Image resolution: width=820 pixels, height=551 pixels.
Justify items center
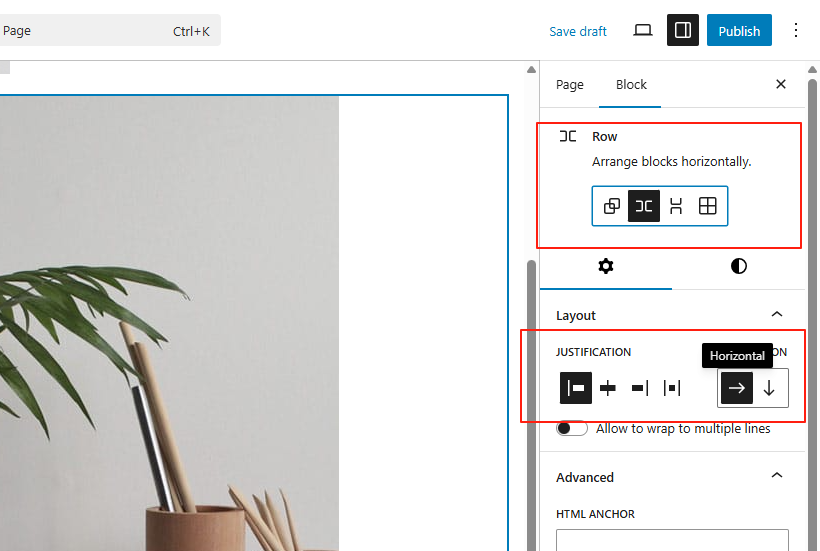coord(608,388)
